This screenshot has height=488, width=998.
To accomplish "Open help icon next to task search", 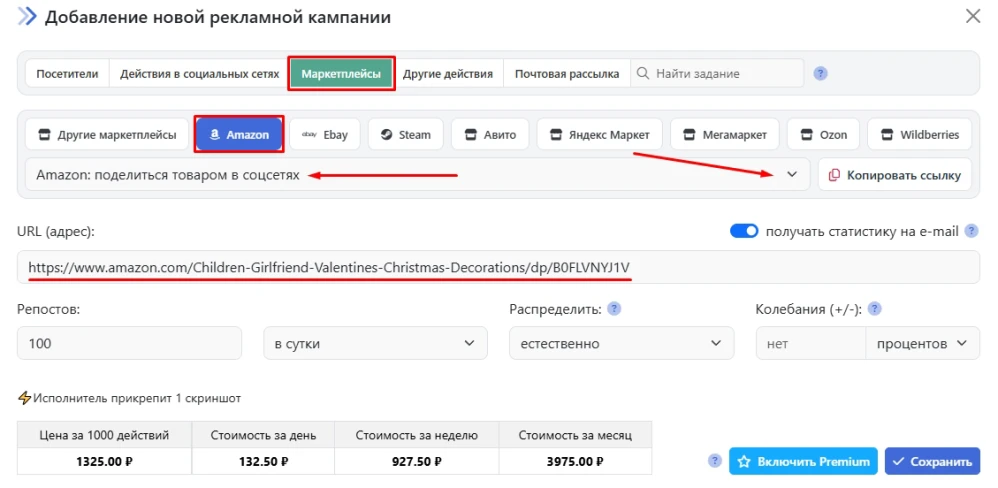I will click(820, 74).
